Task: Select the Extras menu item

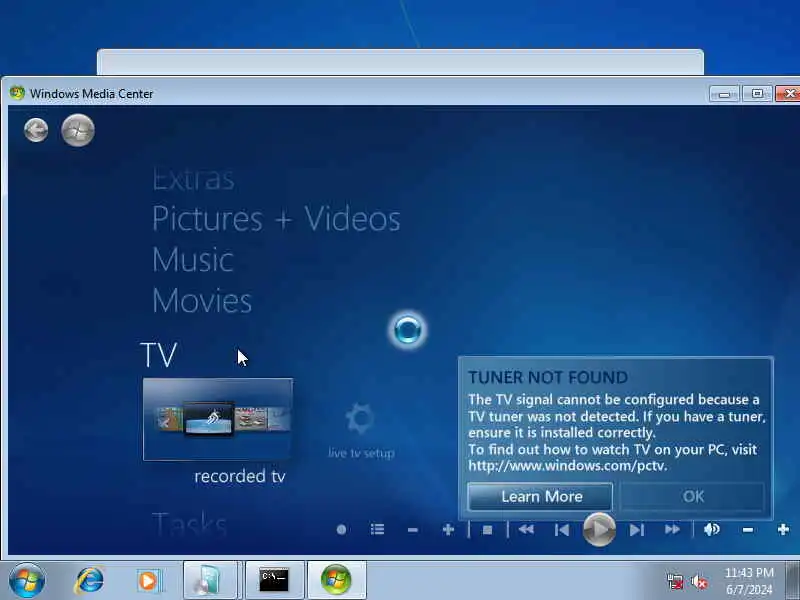Action: [193, 180]
